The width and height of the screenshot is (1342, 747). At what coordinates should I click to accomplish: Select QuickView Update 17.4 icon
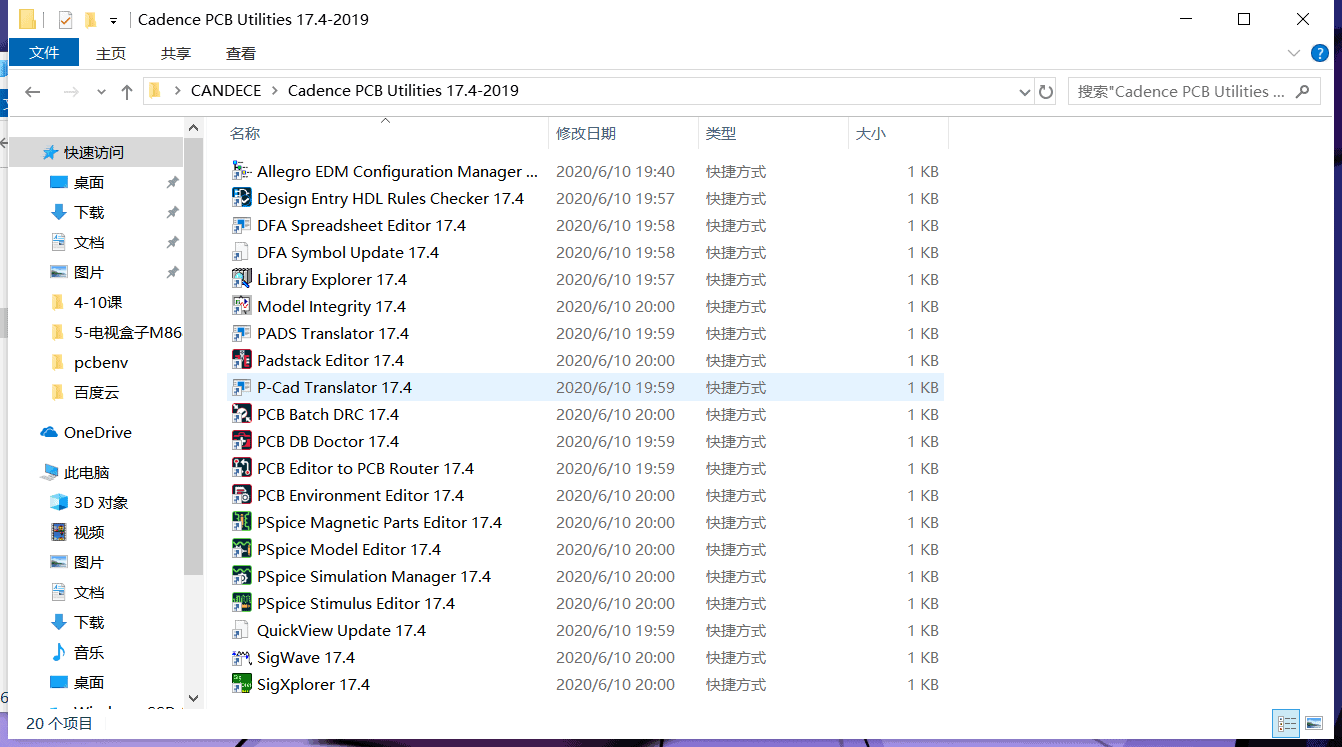[241, 630]
